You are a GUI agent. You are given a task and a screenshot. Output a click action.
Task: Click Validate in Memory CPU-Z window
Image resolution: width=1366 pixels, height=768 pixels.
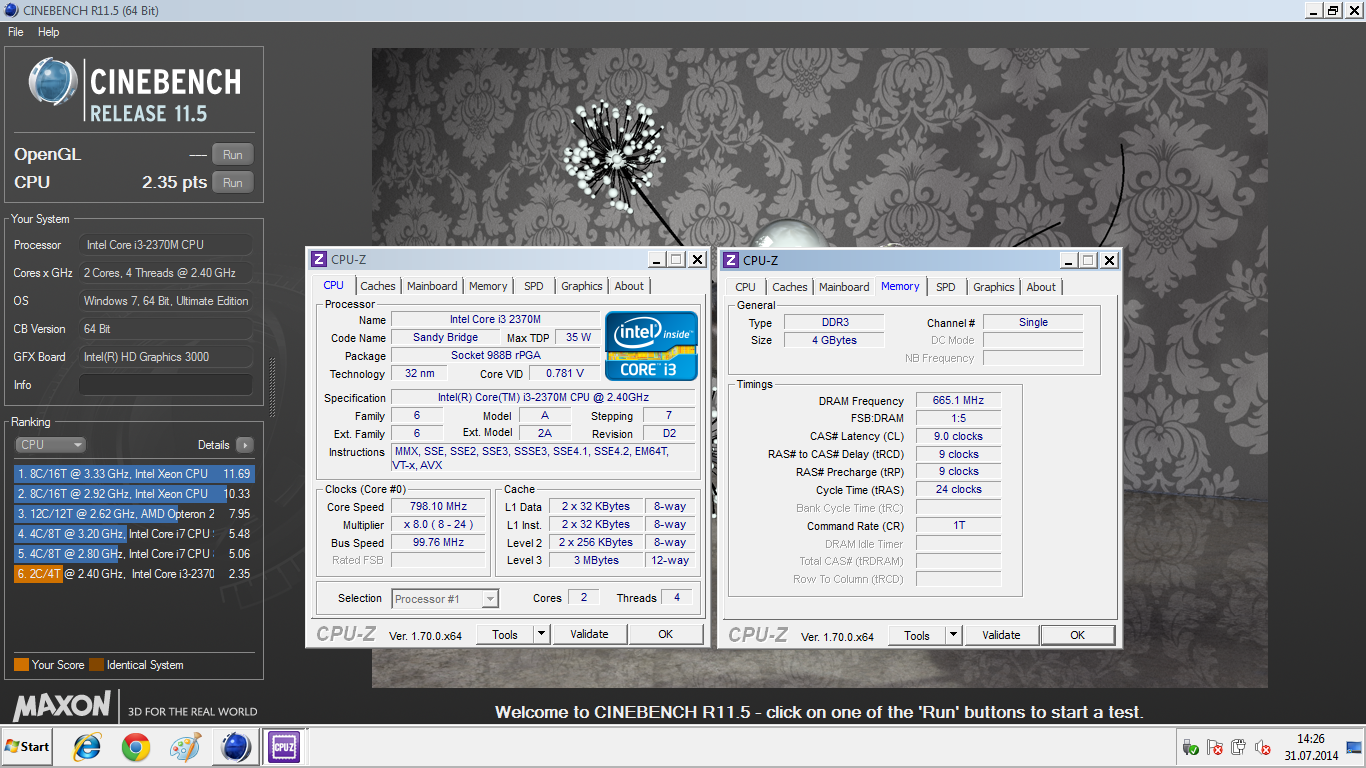tap(1001, 634)
